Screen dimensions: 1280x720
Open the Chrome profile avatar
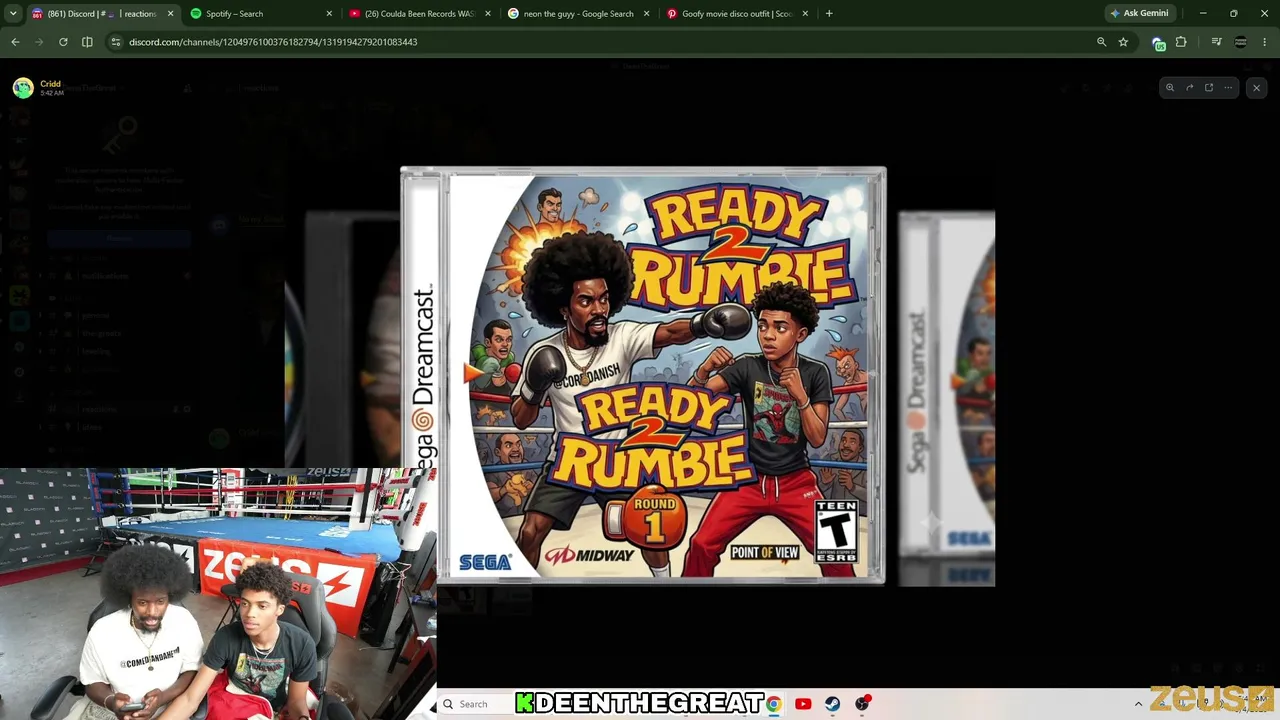[x=1240, y=42]
